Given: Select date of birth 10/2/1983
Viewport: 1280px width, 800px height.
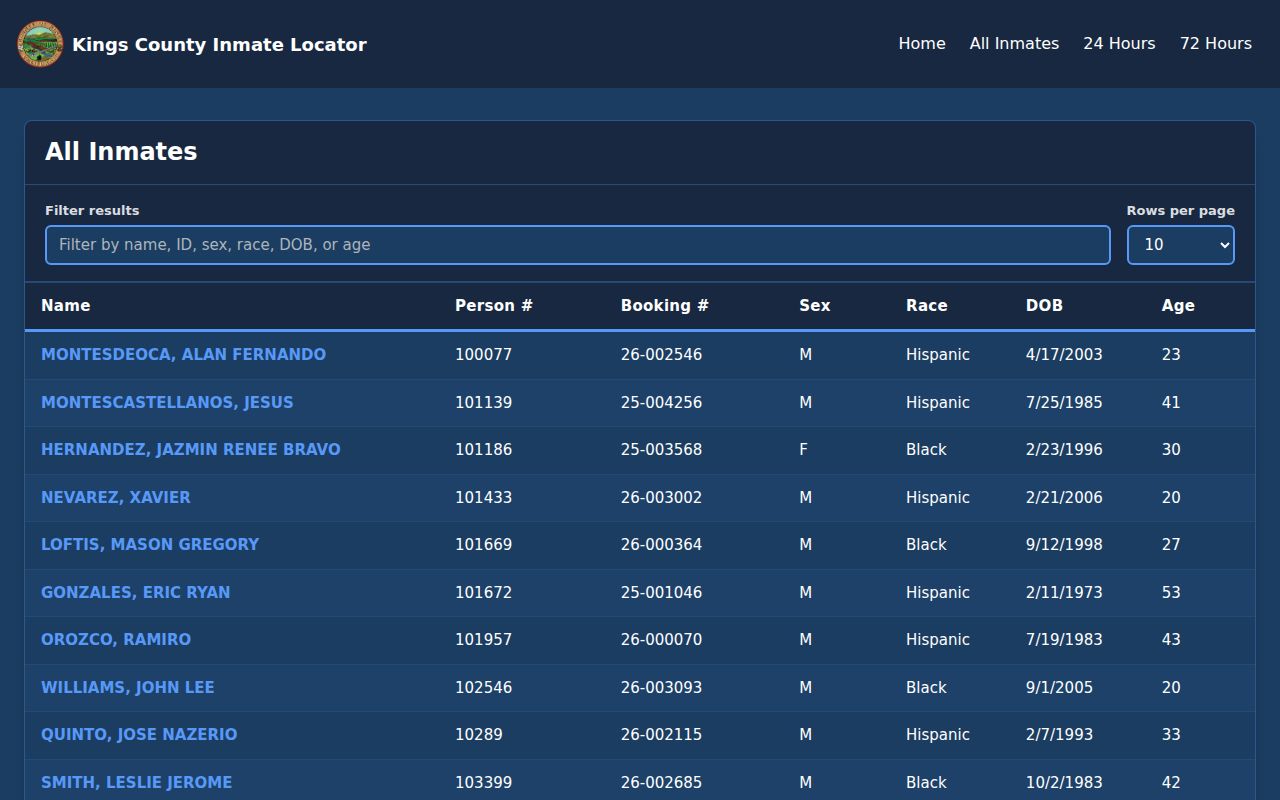Looking at the screenshot, I should (1064, 783).
